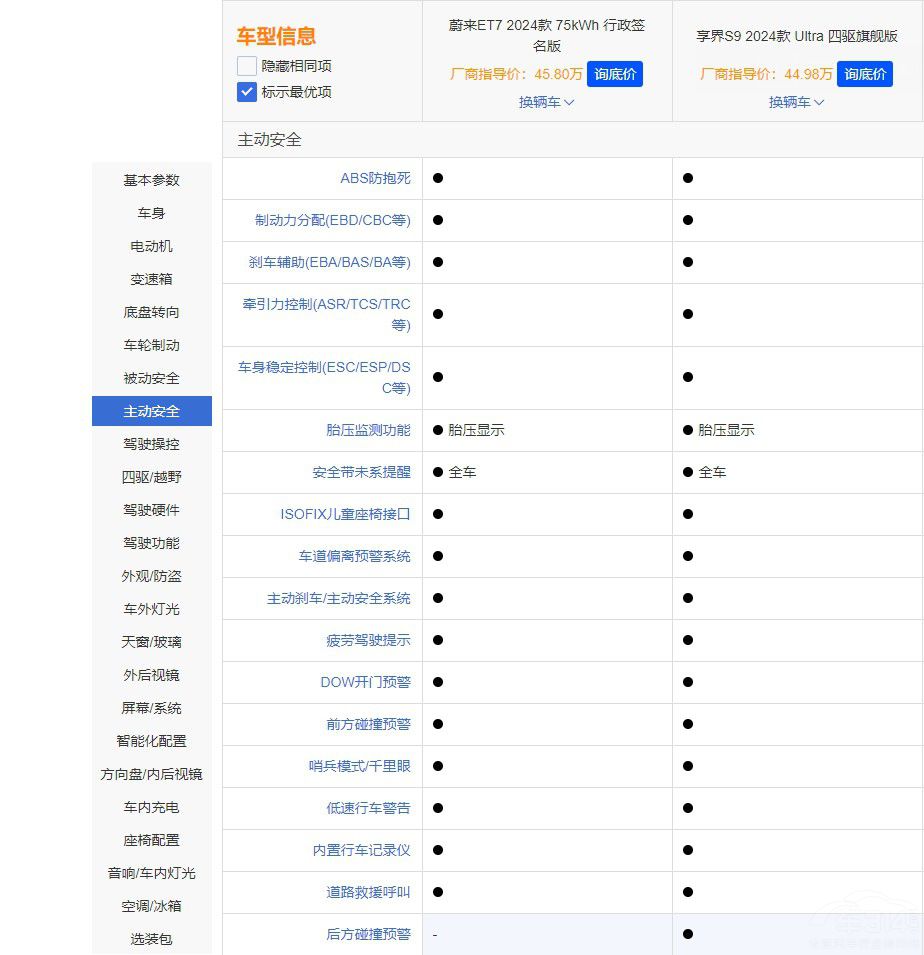Open the 选装包 section
This screenshot has height=955, width=924.
pyautogui.click(x=151, y=939)
